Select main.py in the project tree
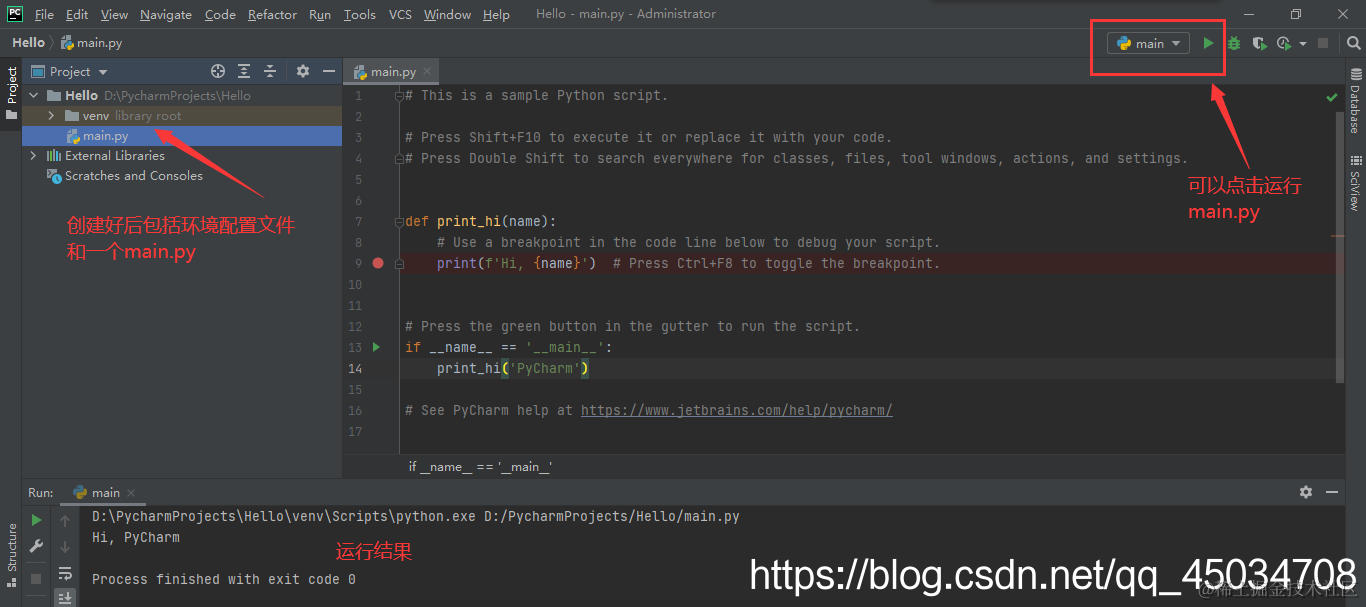The image size is (1366, 607). (182, 136)
